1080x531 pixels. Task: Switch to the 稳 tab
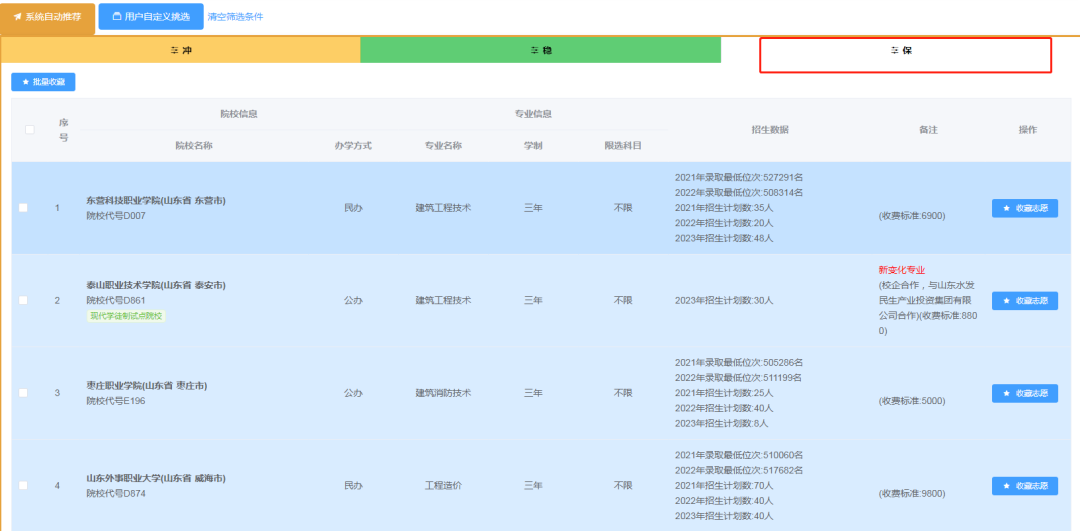coord(540,50)
